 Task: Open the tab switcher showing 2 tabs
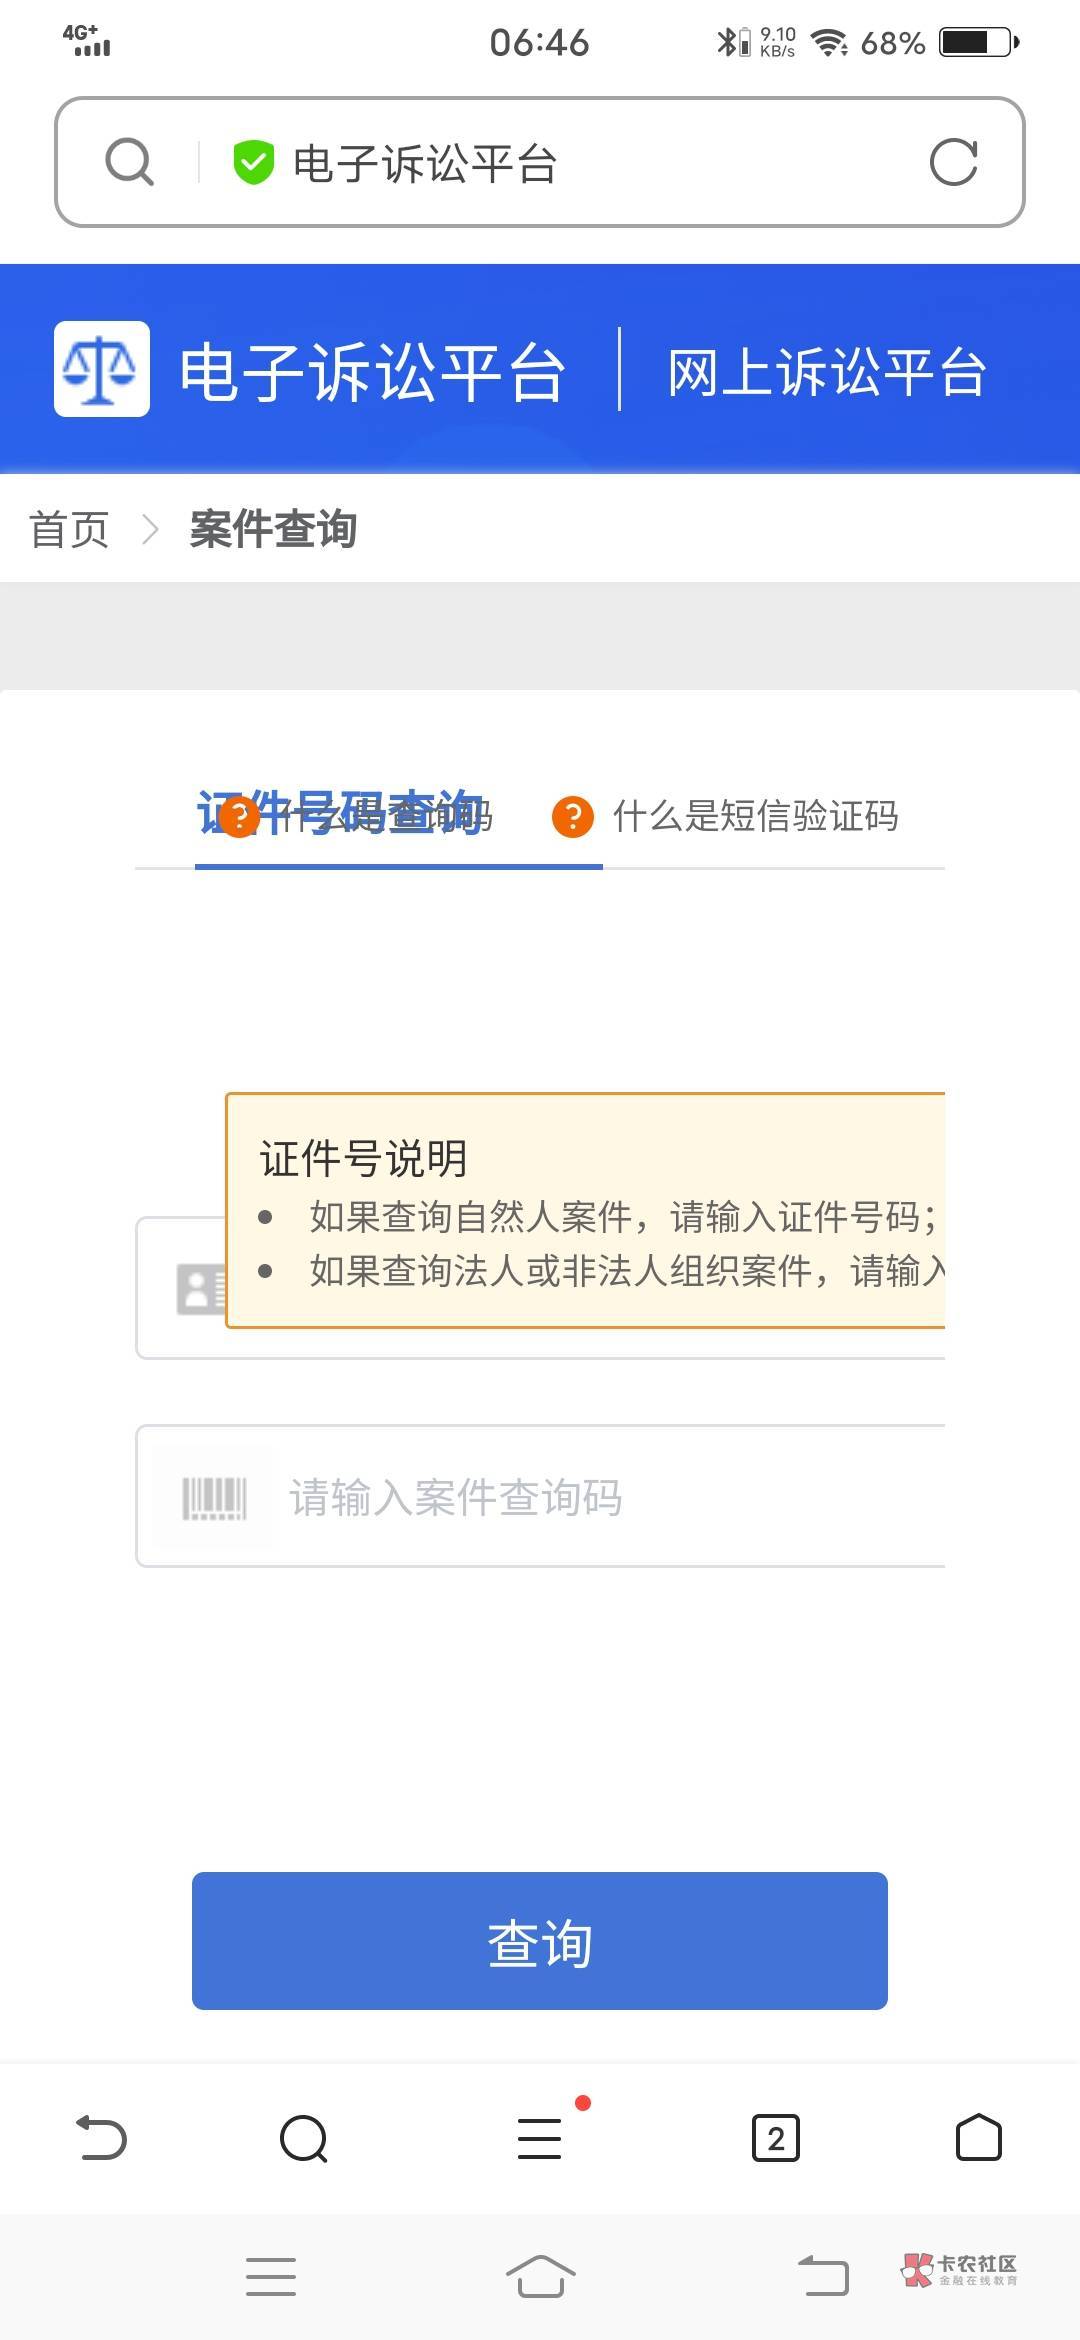click(x=775, y=2138)
